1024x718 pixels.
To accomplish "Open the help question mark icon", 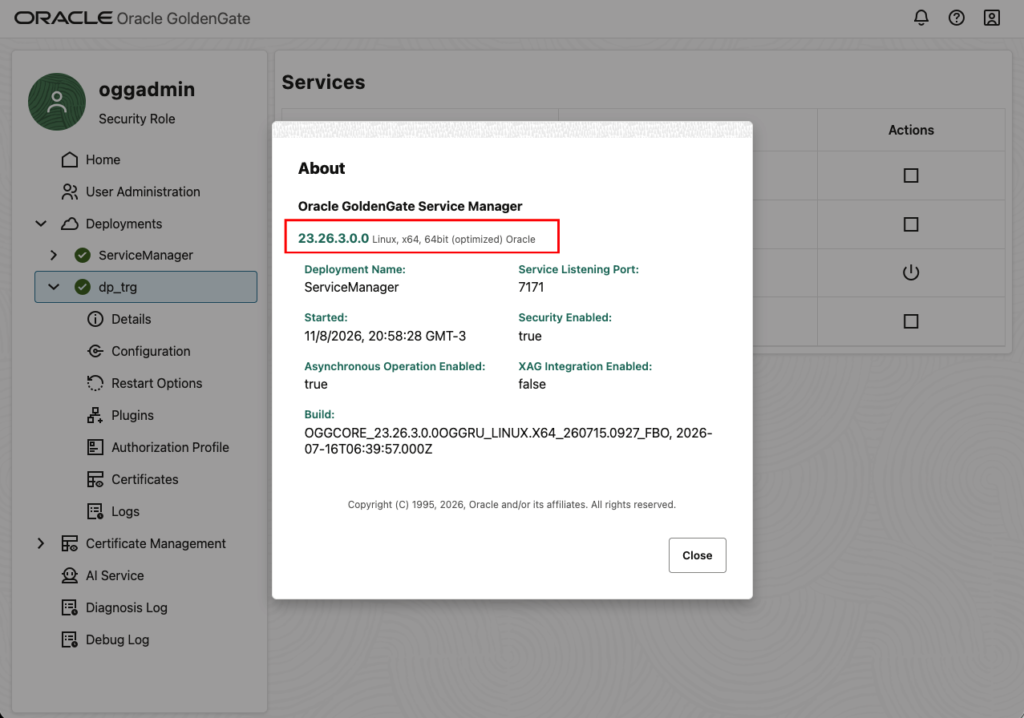I will pos(956,18).
